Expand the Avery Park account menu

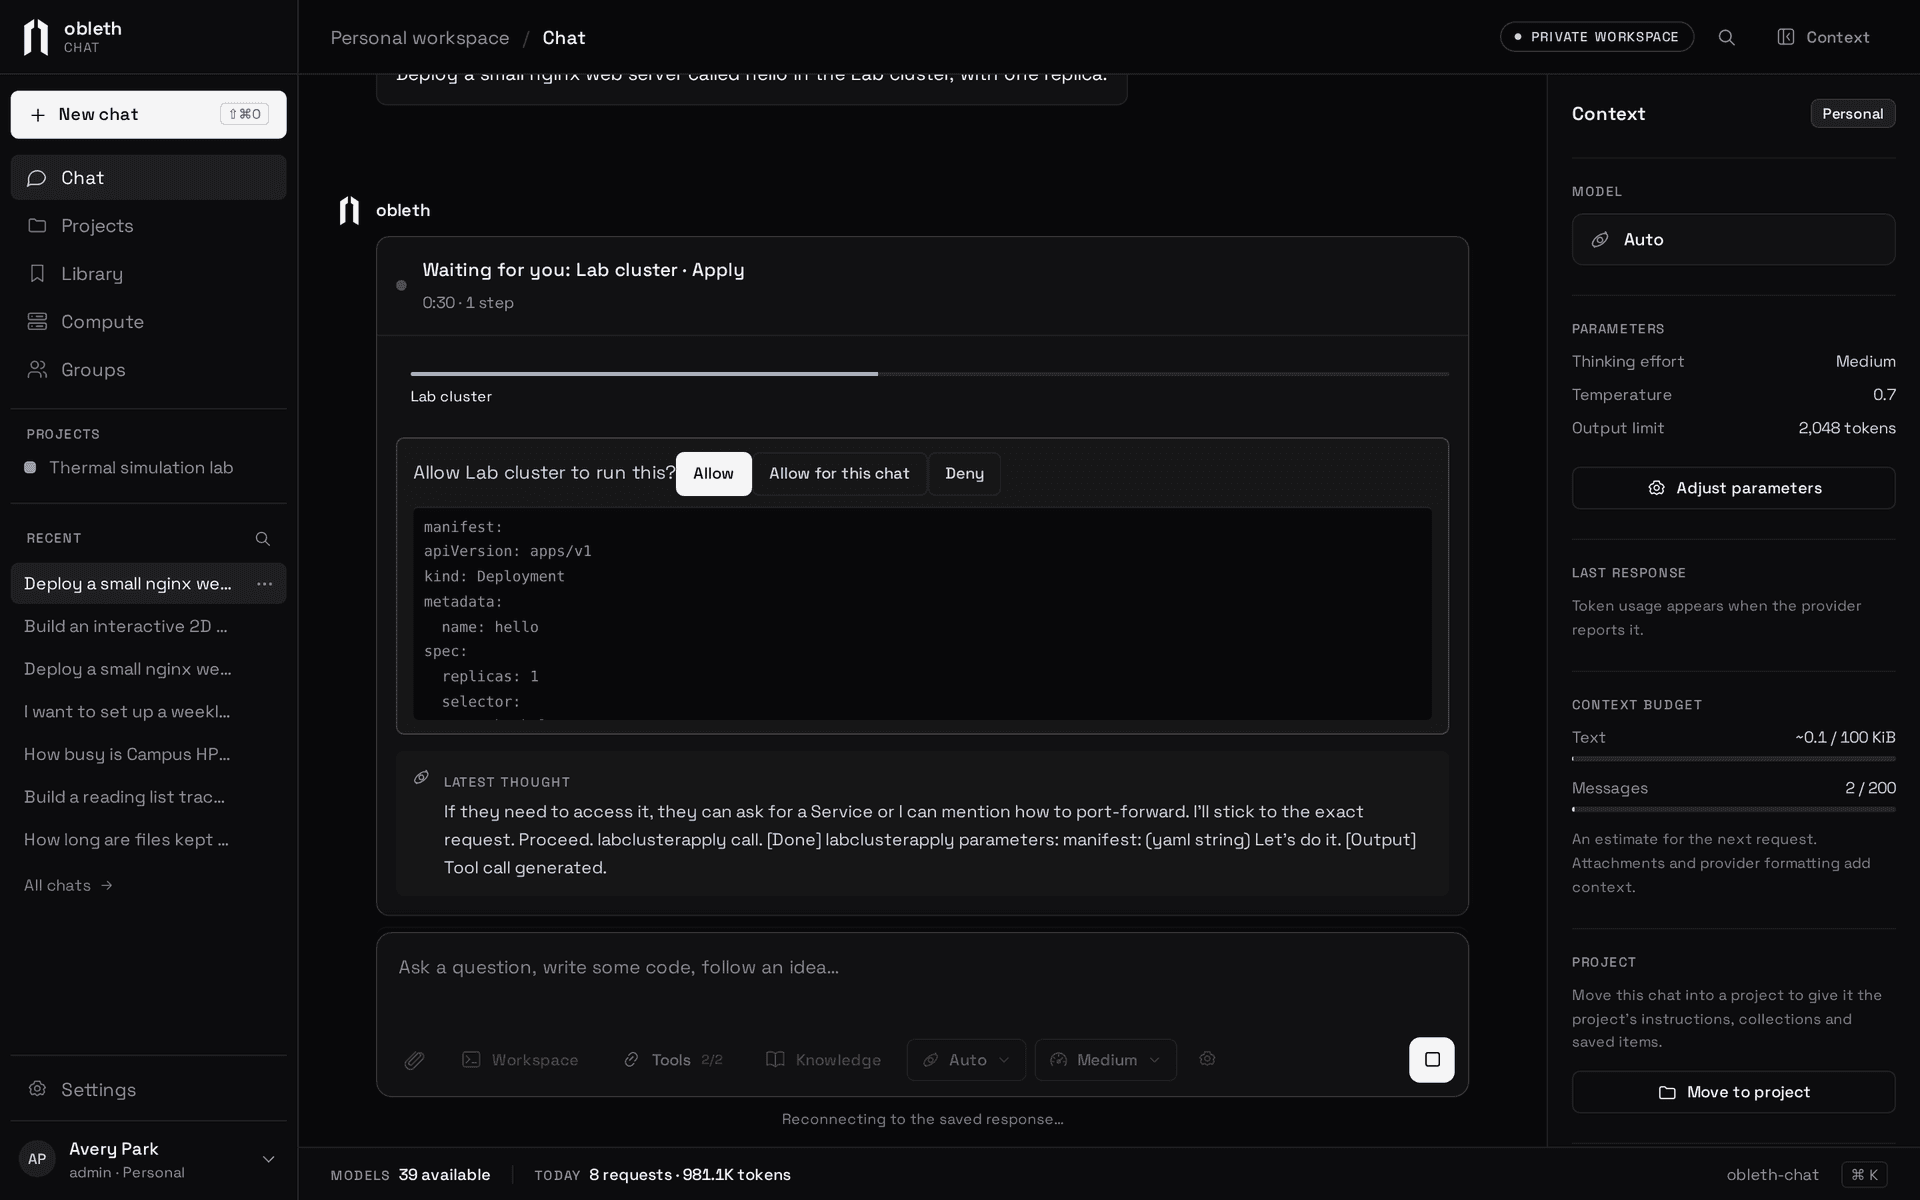pyautogui.click(x=148, y=1160)
